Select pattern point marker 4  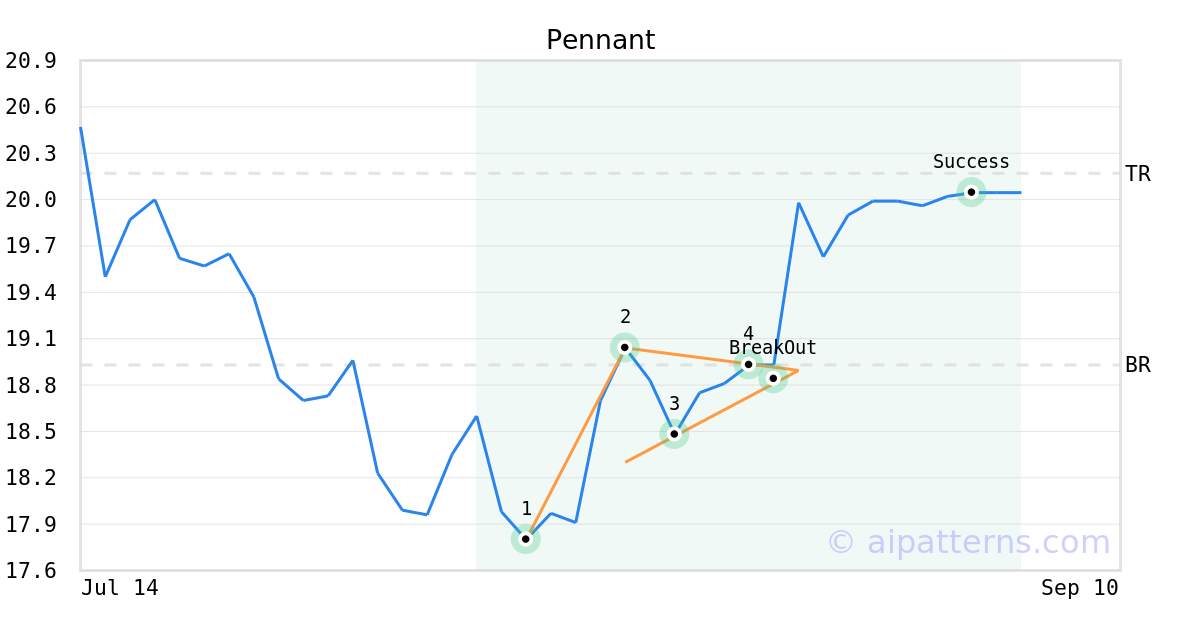(748, 364)
